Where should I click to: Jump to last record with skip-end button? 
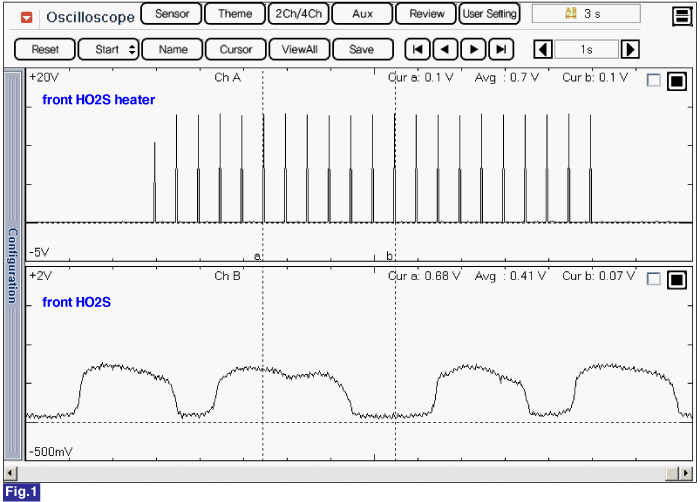click(501, 49)
